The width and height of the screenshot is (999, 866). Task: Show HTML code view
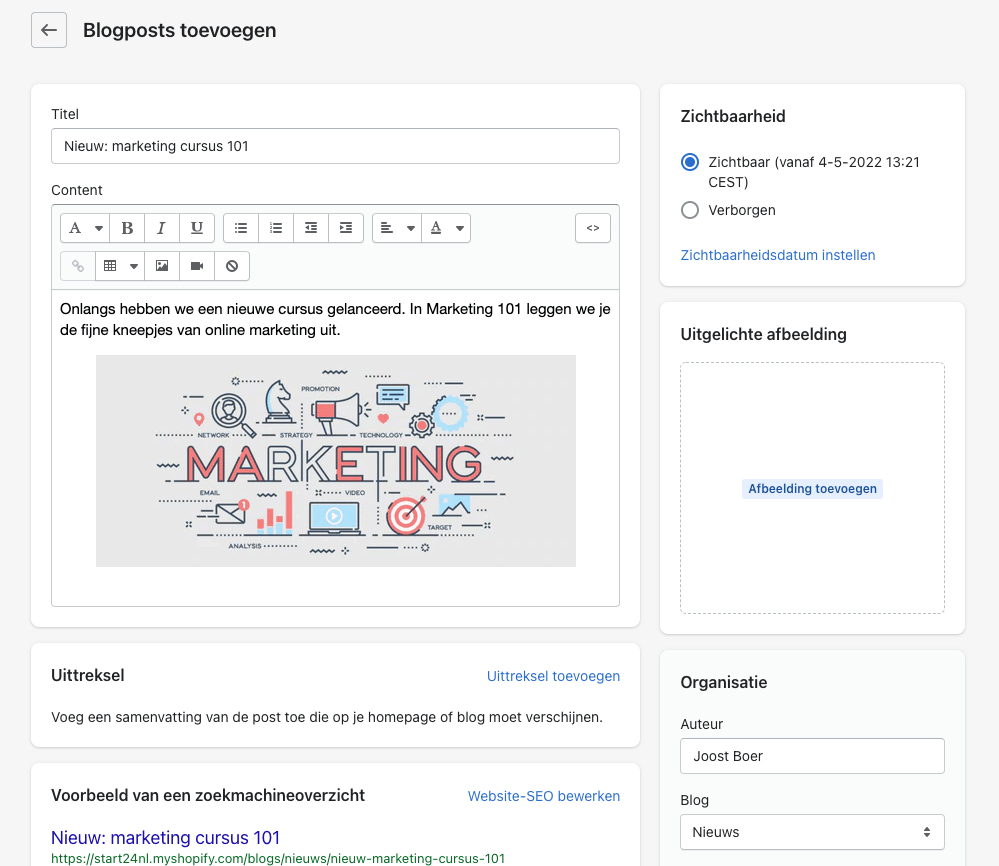[x=592, y=228]
